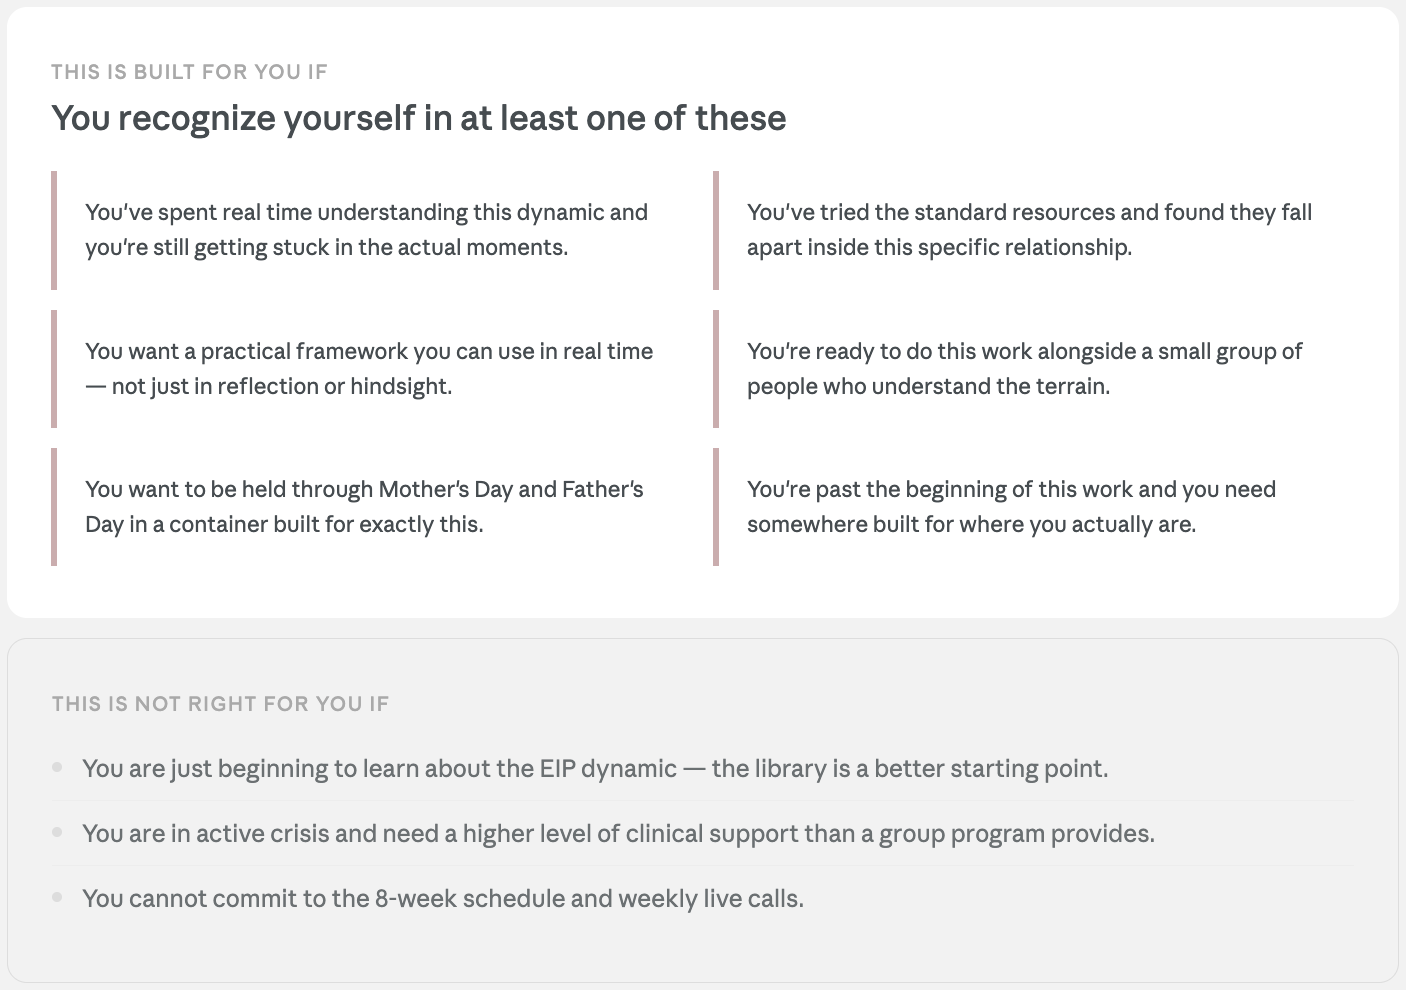
Task: Click the "active crisis" list item
Action: pyautogui.click(x=618, y=834)
